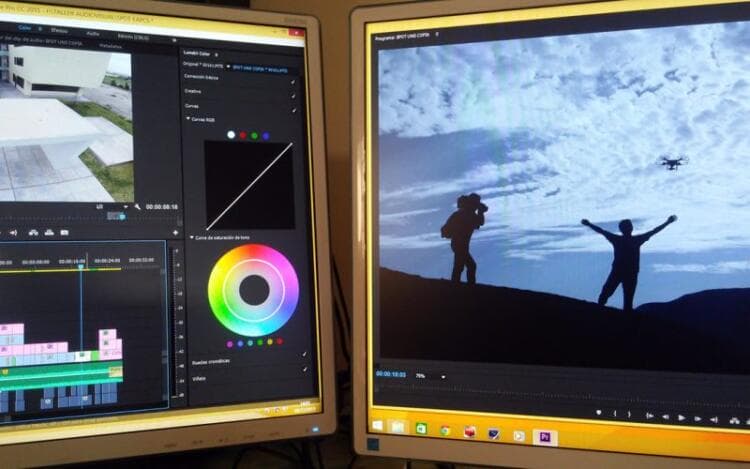Screen dimensions: 750x469
Task: Click Mark In in the Program monitor
Action: pyautogui.click(x=615, y=414)
